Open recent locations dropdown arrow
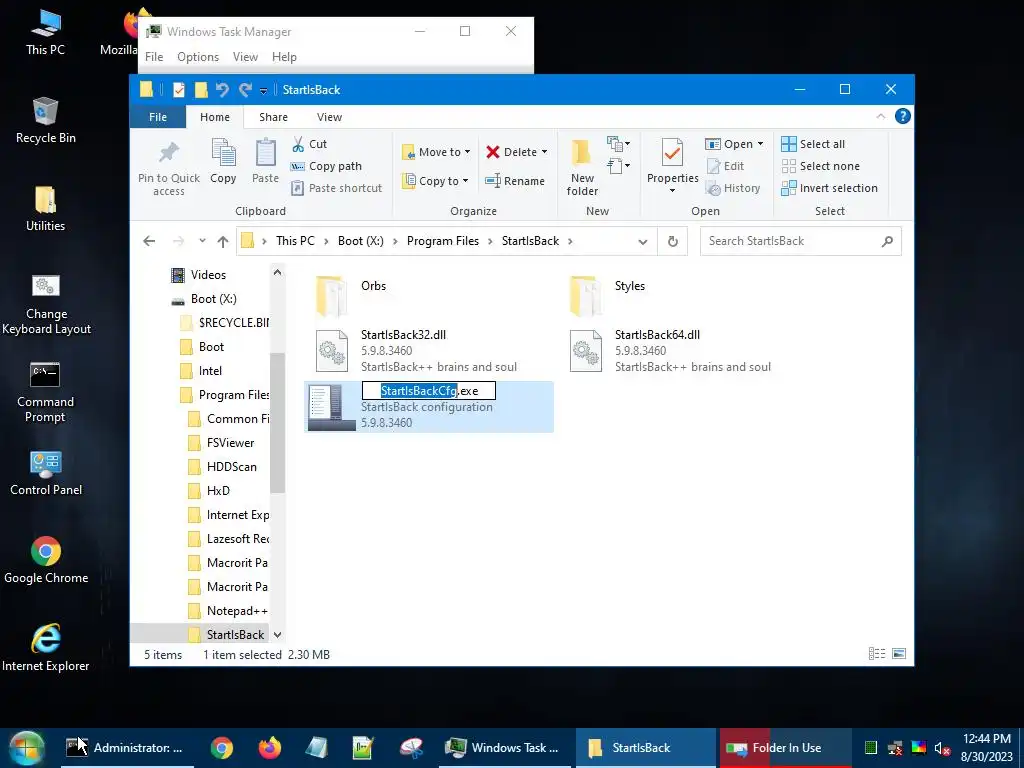 (x=202, y=241)
